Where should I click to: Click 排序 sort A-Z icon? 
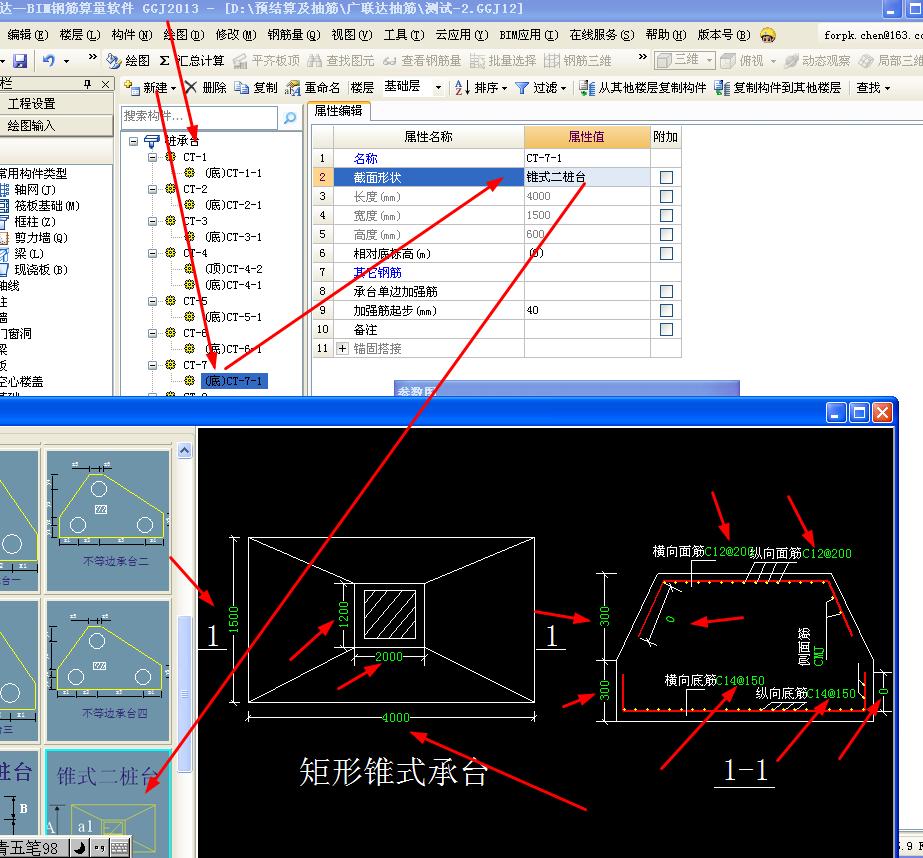coord(462,88)
